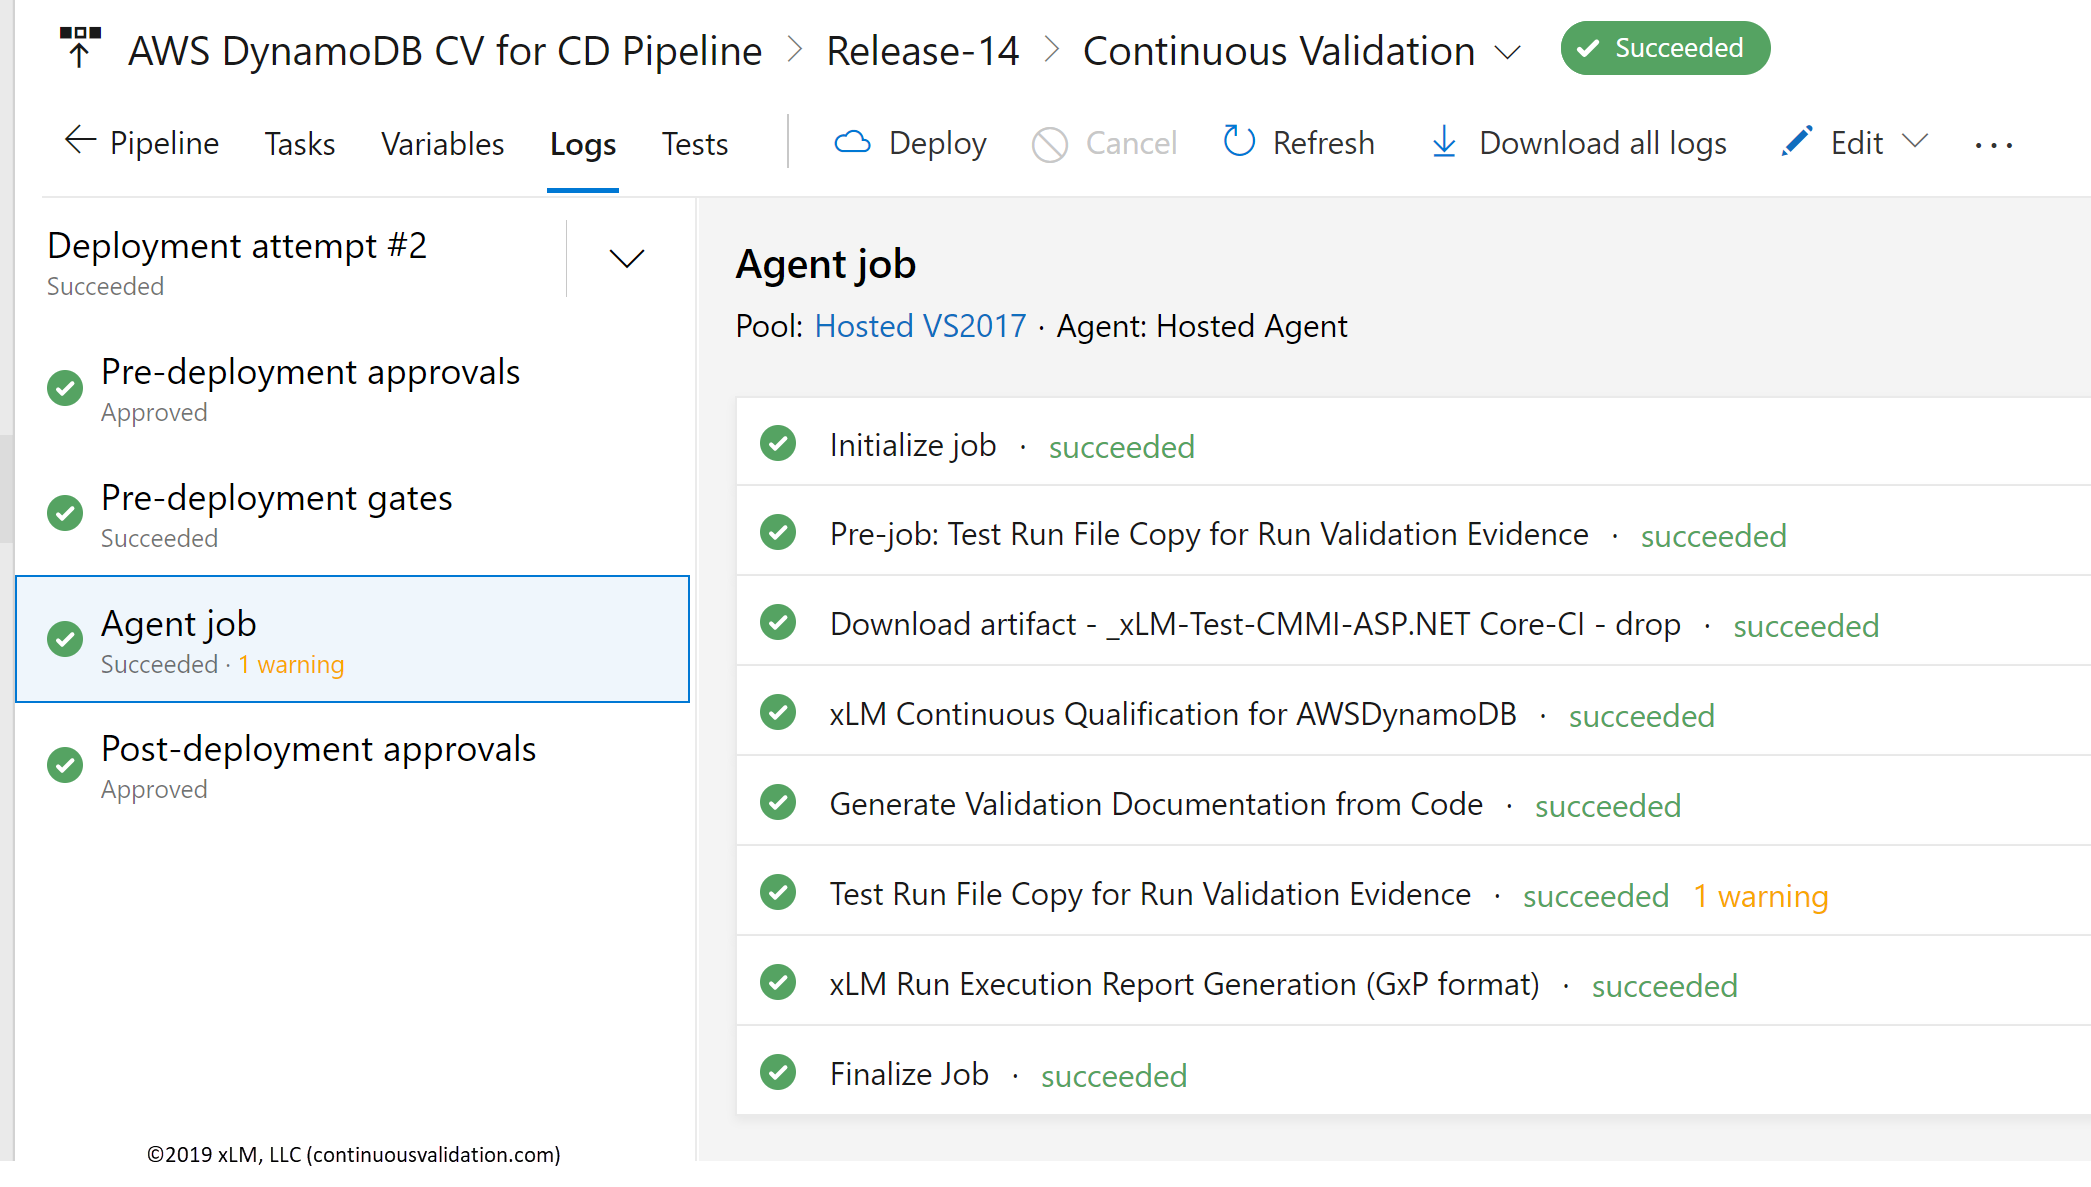2091x1187 pixels.
Task: Open the Initialize job log
Action: 1414,443
